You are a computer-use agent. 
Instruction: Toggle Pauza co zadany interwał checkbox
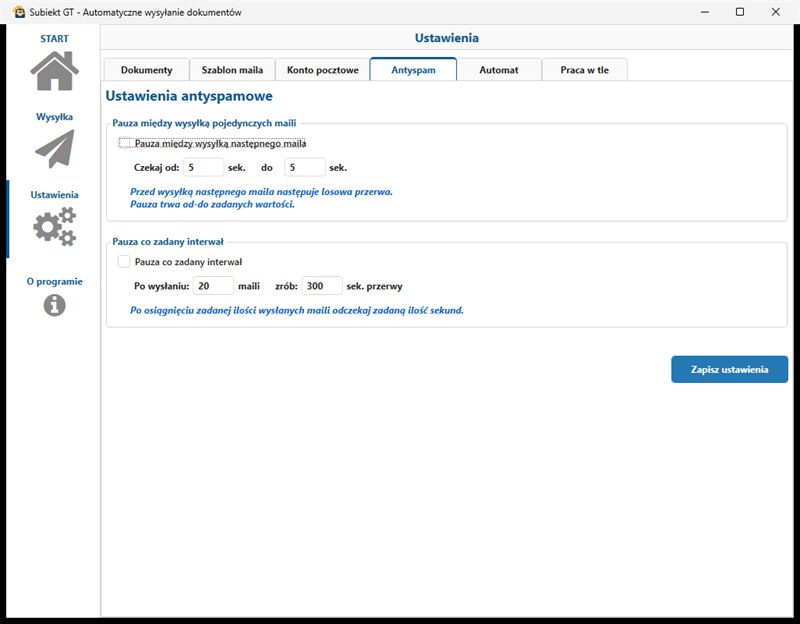click(x=124, y=262)
